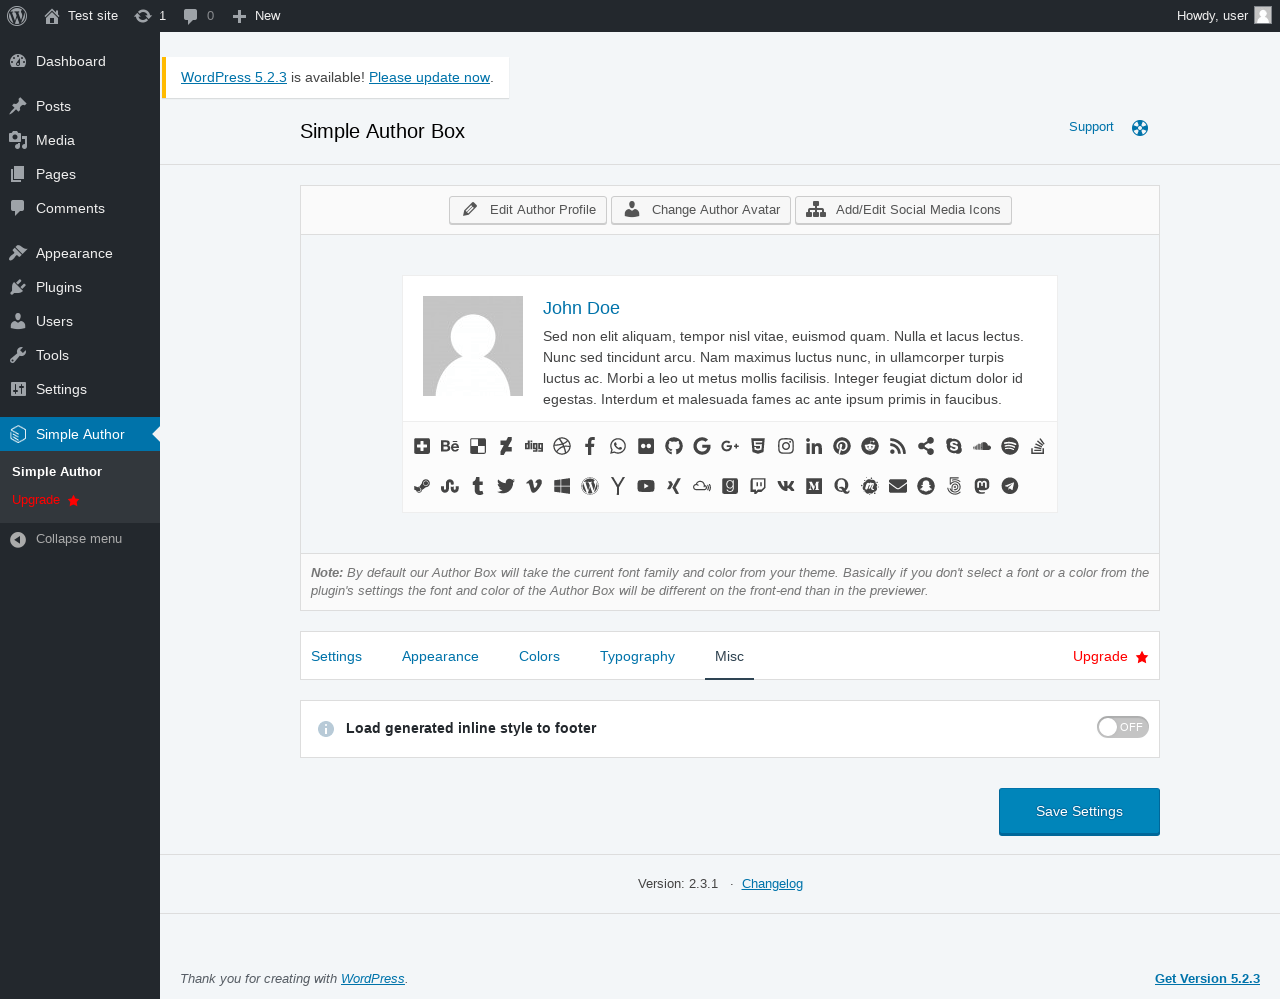Click the StumbleUpon social icon
1280x999 pixels.
(x=450, y=486)
